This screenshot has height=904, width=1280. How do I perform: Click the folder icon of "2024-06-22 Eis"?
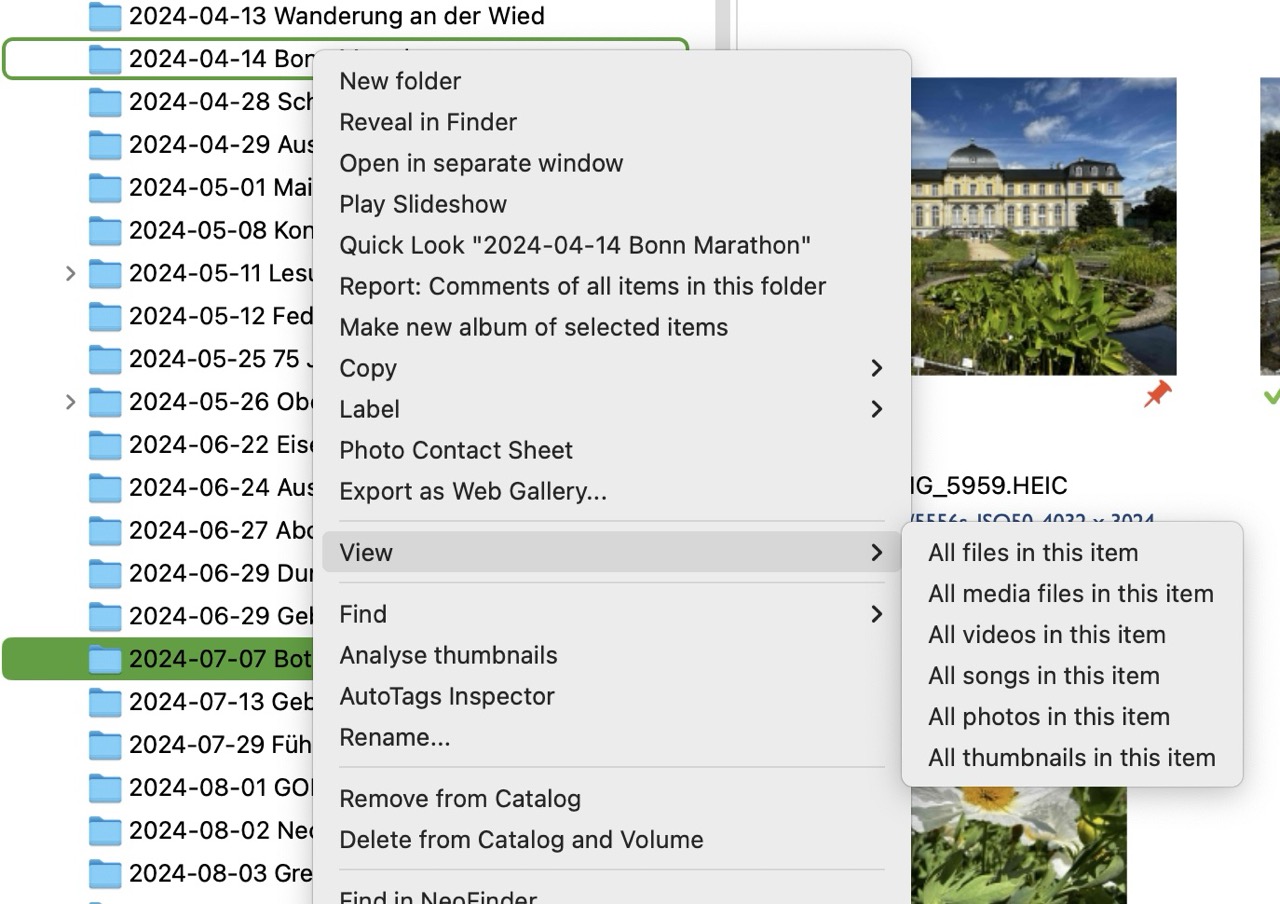coord(104,444)
